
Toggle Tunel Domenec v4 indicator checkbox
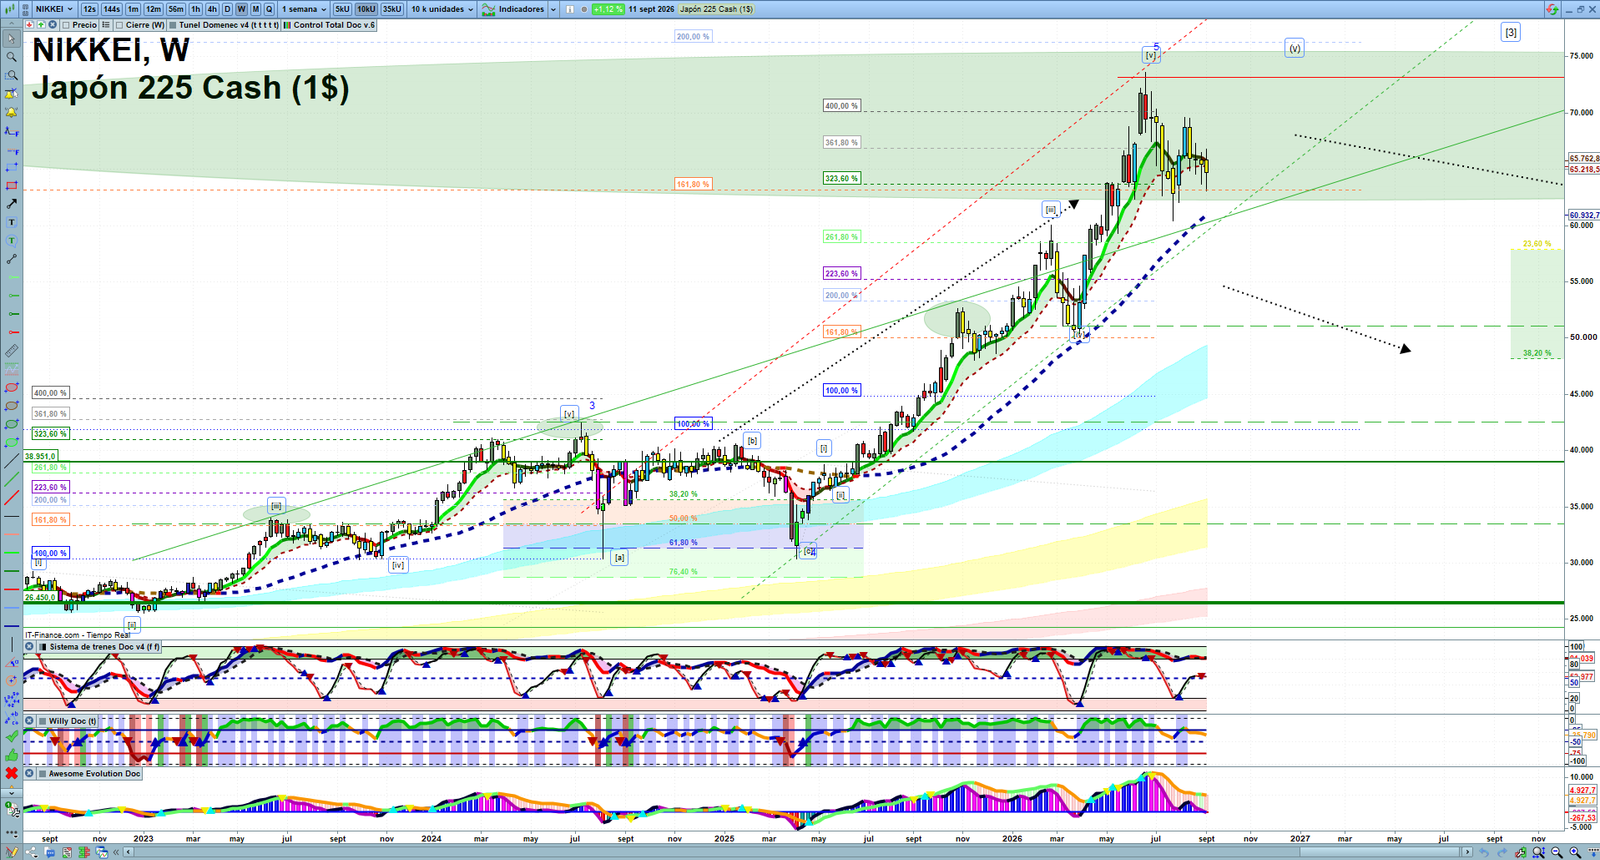[173, 25]
